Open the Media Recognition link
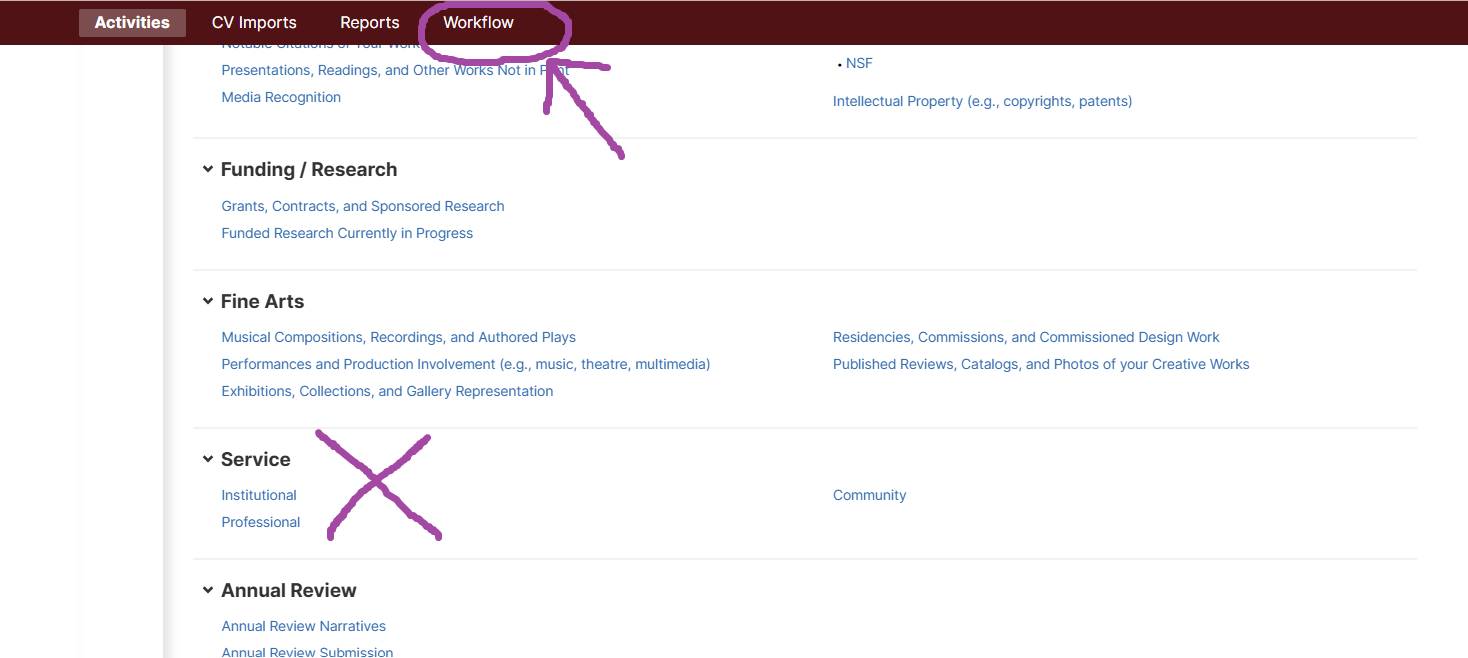 click(281, 97)
